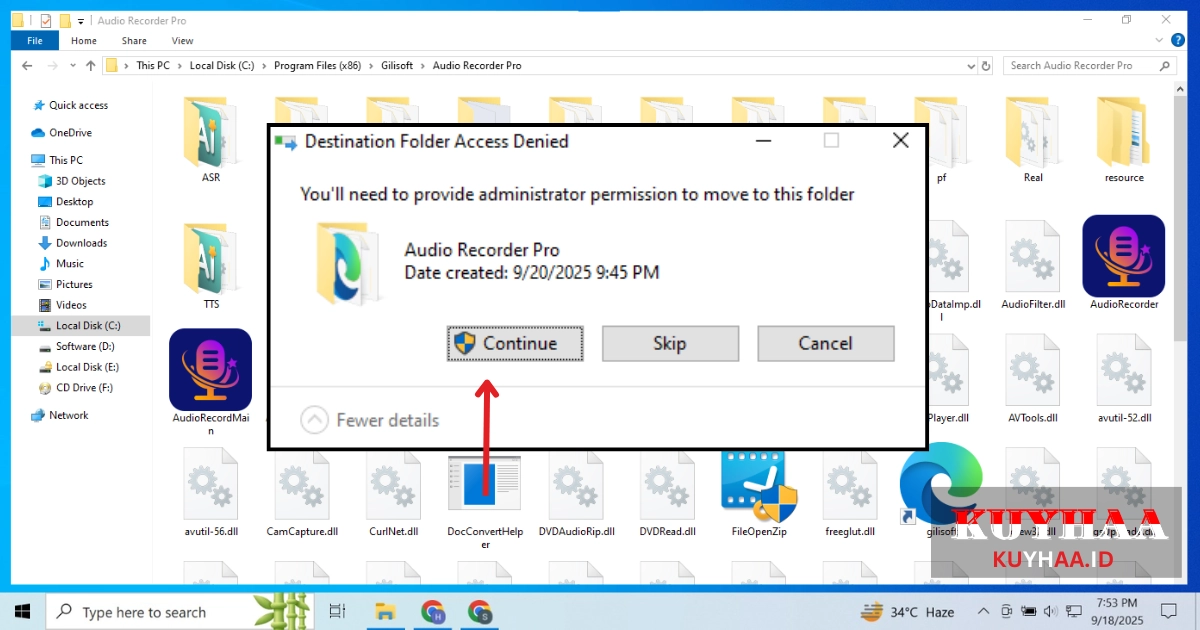This screenshot has width=1200, height=630.
Task: Select CD Drive (F:) in the sidebar
Action: pyautogui.click(x=84, y=388)
